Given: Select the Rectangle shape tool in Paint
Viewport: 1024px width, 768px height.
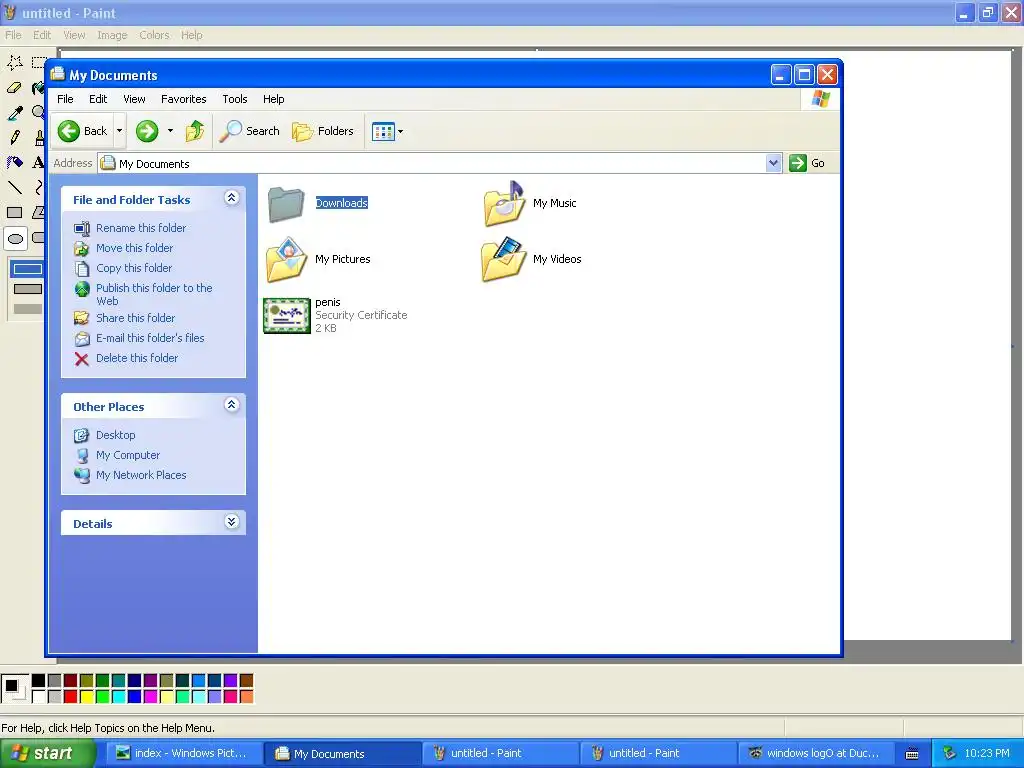Looking at the screenshot, I should 15,212.
